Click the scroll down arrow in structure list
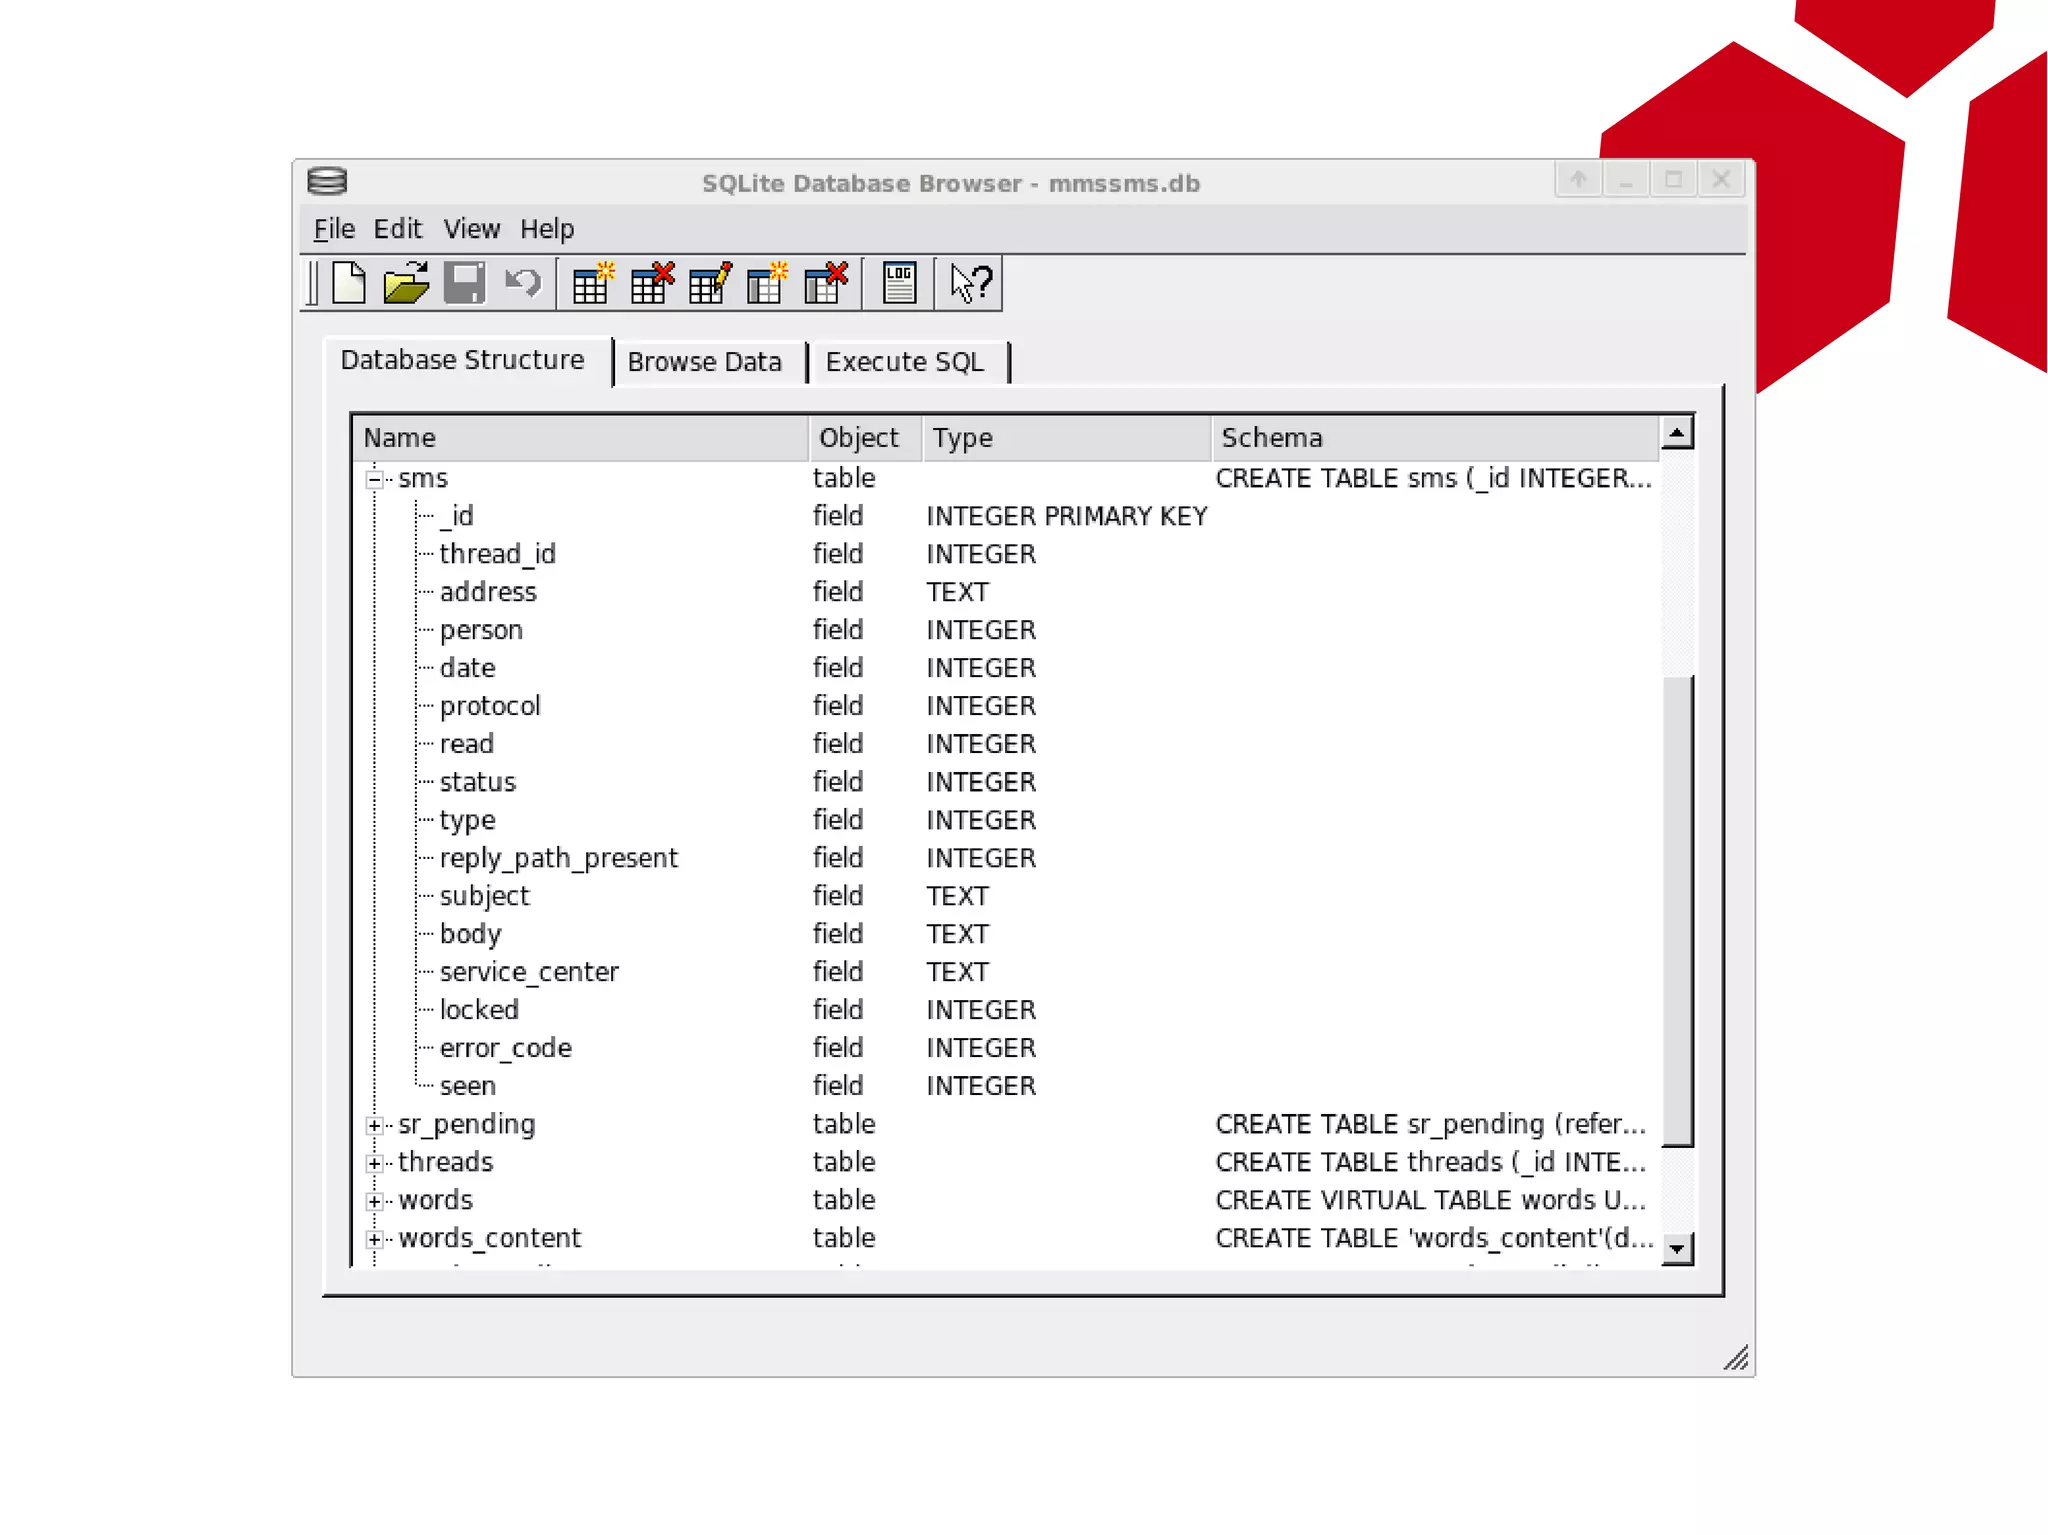The image size is (2048, 1535). point(1677,1248)
